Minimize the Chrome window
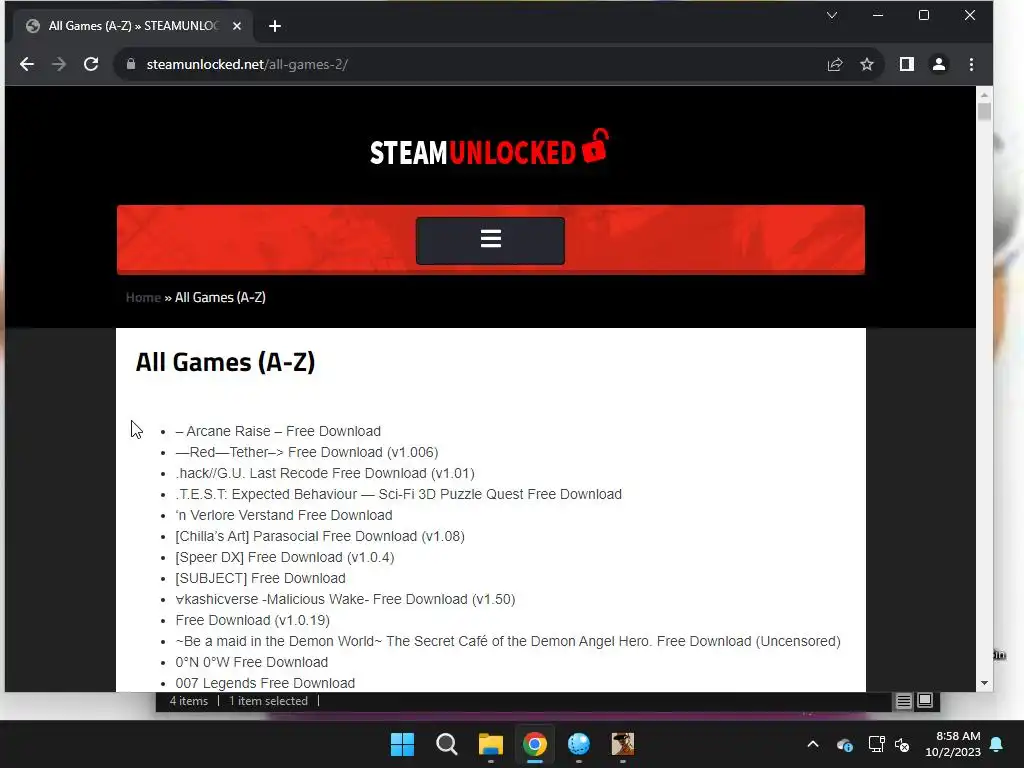Screen dimensions: 1024x768 (x=878, y=15)
